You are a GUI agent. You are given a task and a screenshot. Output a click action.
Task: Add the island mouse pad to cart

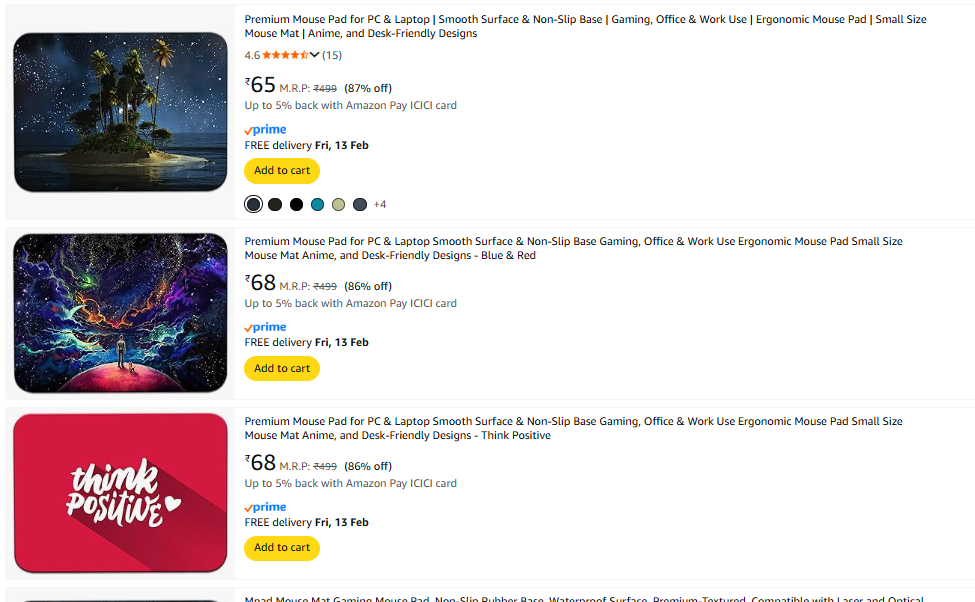coord(282,171)
